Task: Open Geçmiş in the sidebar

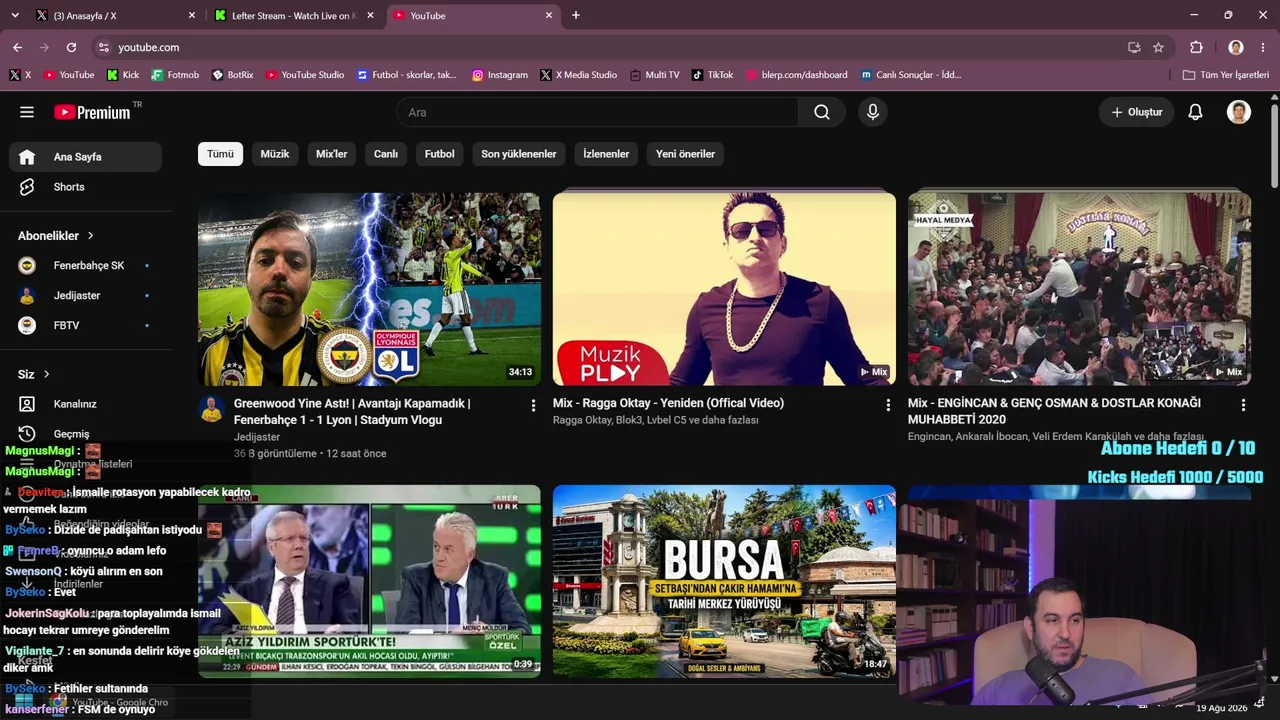Action: tap(85, 434)
